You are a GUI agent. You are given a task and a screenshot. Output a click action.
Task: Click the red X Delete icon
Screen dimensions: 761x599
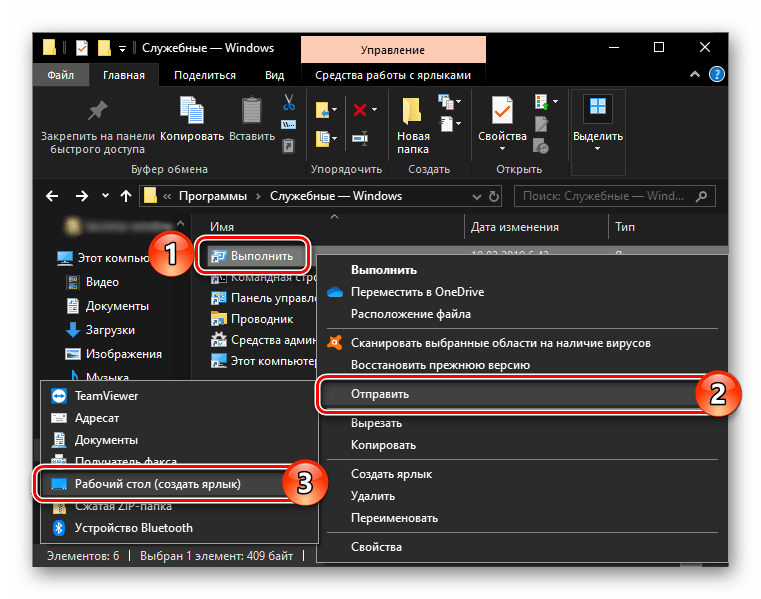click(360, 110)
